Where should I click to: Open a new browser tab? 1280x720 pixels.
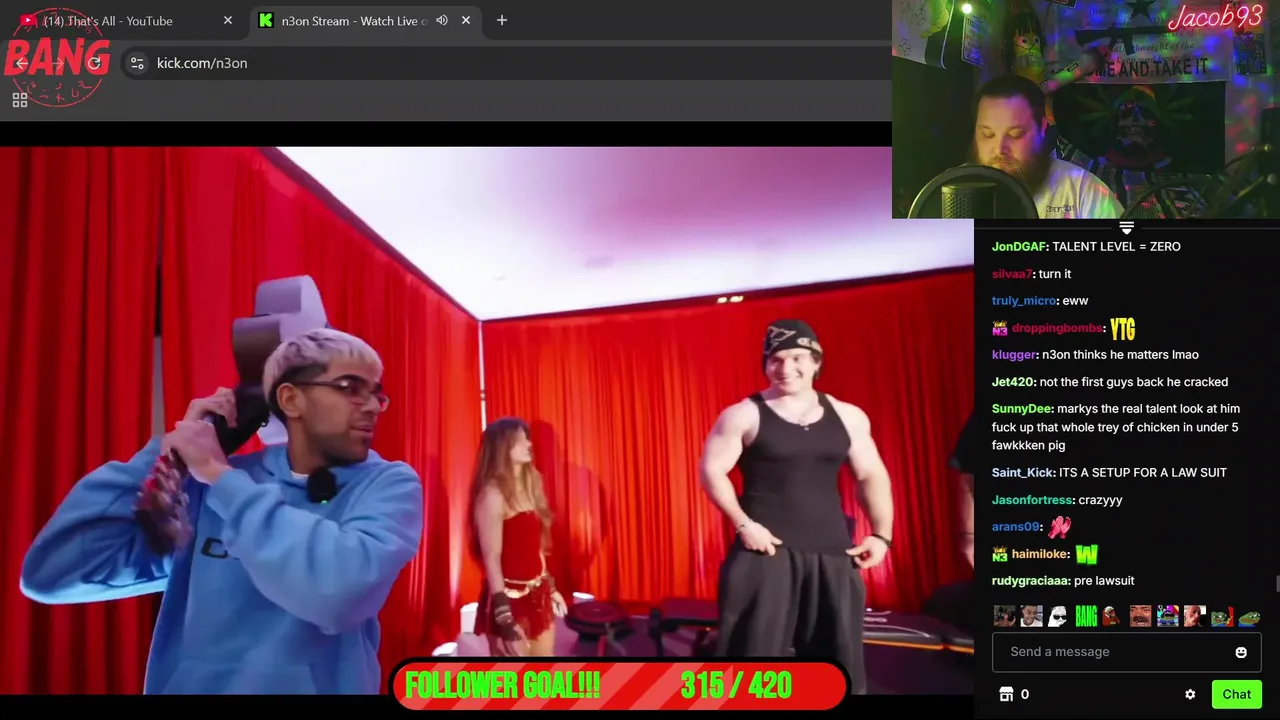(502, 20)
